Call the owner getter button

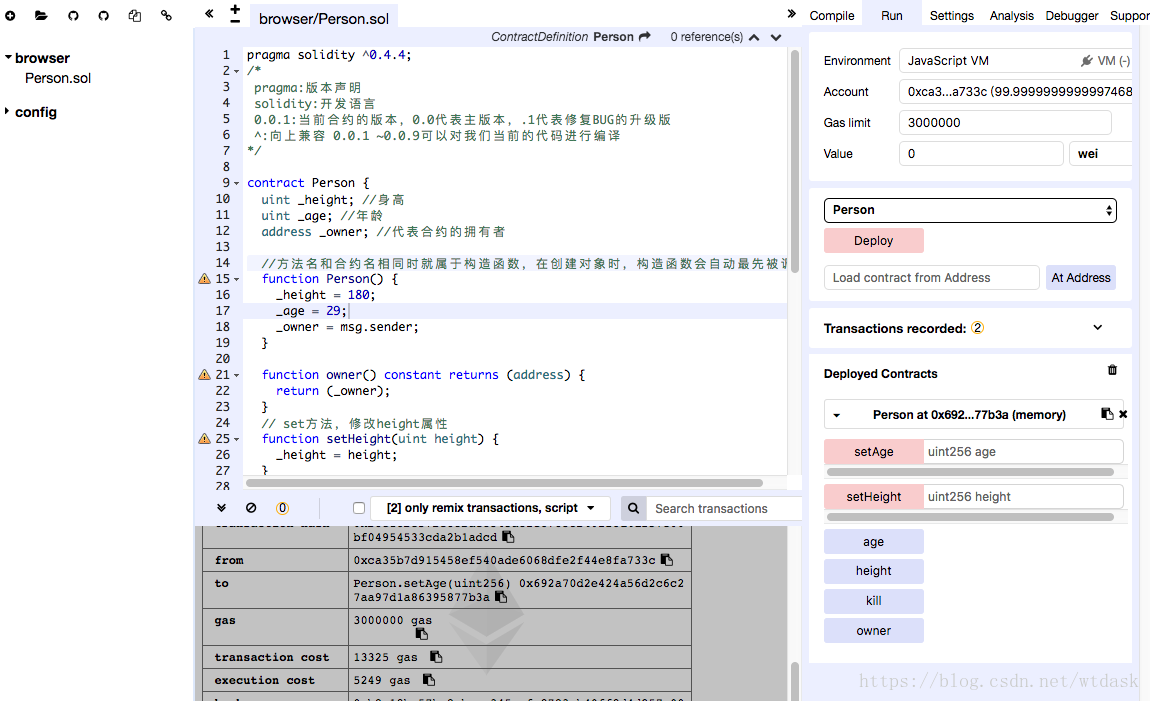pos(874,631)
